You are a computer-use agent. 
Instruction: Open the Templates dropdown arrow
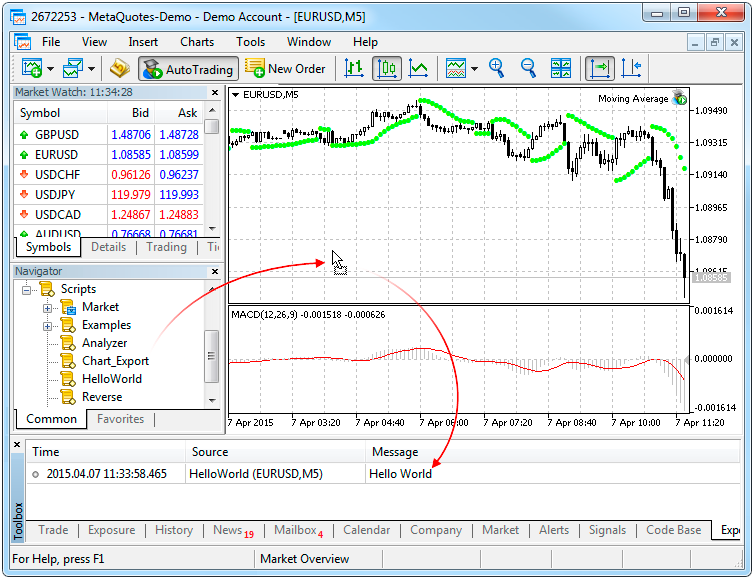click(474, 69)
